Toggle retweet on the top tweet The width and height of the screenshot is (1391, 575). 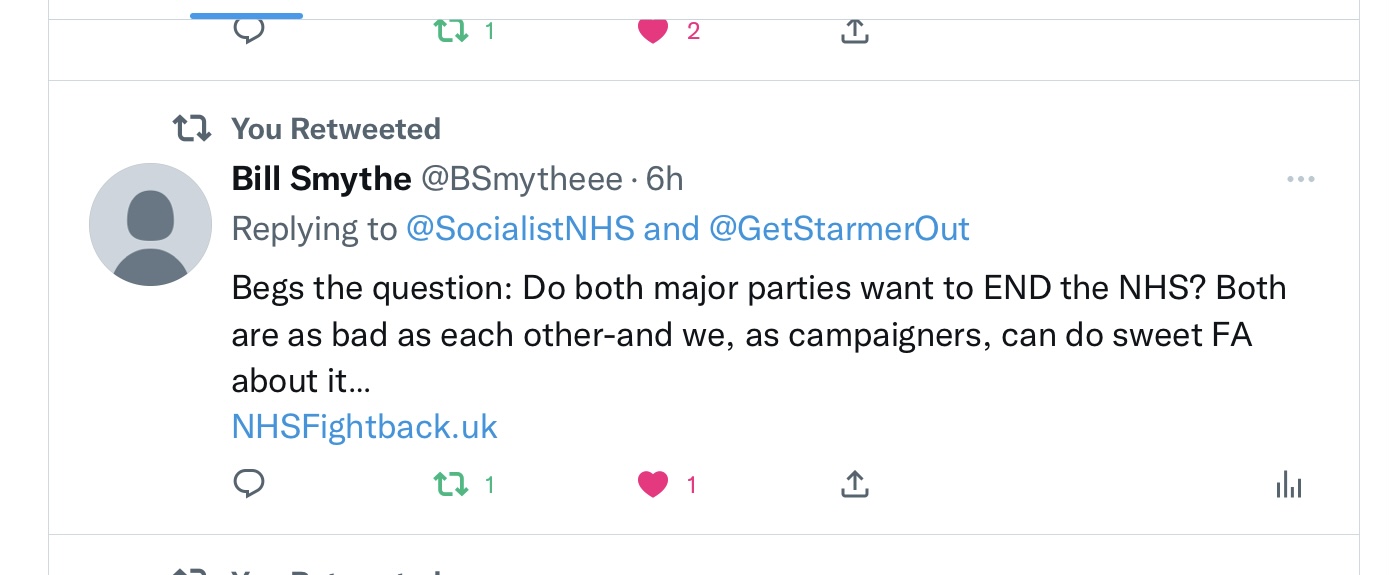(451, 31)
